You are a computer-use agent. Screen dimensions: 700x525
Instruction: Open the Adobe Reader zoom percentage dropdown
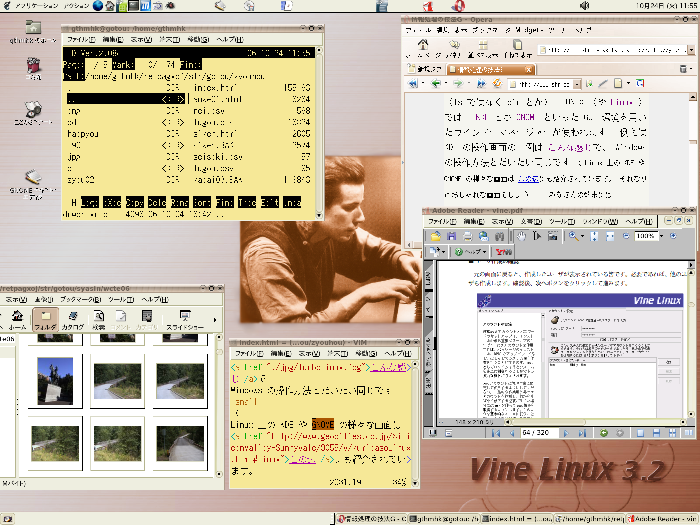[x=662, y=236]
